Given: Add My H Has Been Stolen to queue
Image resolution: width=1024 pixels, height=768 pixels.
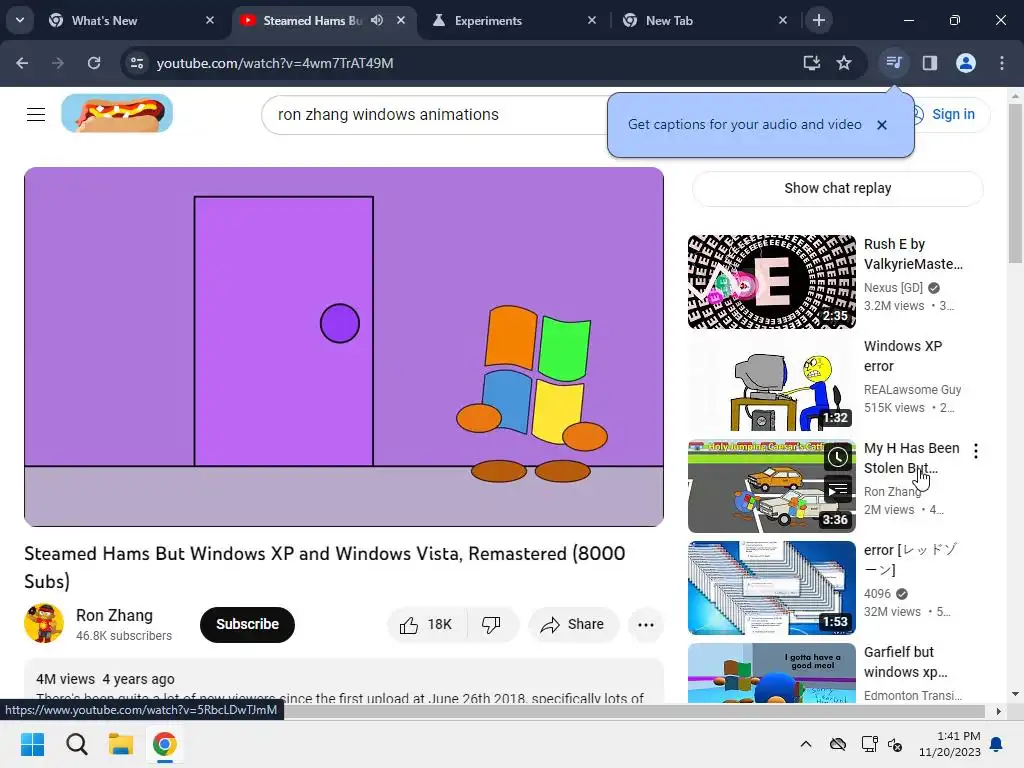Looking at the screenshot, I should [837, 489].
